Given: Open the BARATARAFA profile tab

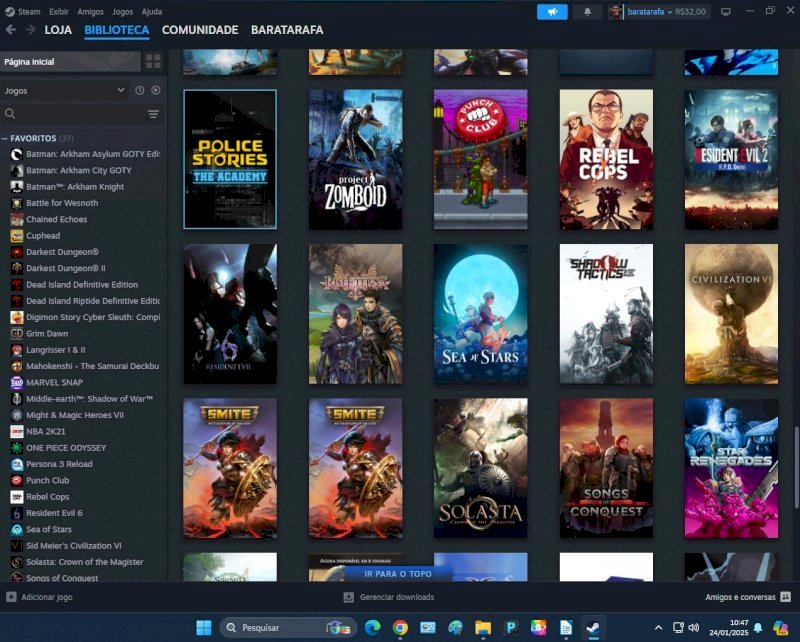Looking at the screenshot, I should tap(287, 30).
